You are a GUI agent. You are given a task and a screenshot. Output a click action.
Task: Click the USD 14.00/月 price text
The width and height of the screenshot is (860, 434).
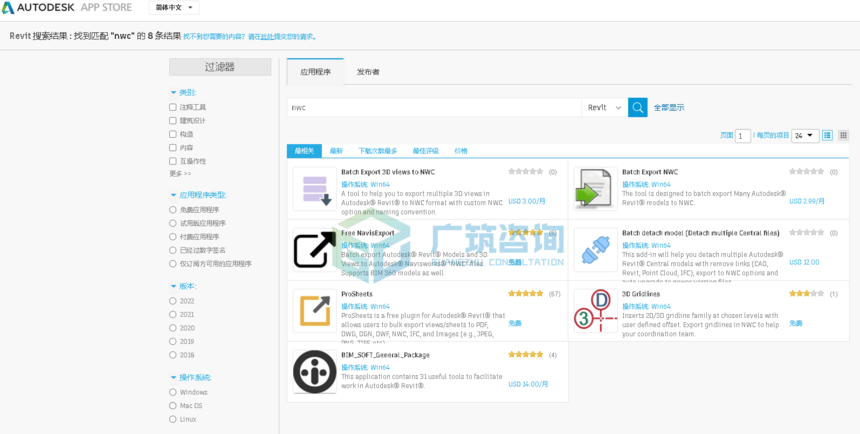tap(528, 384)
